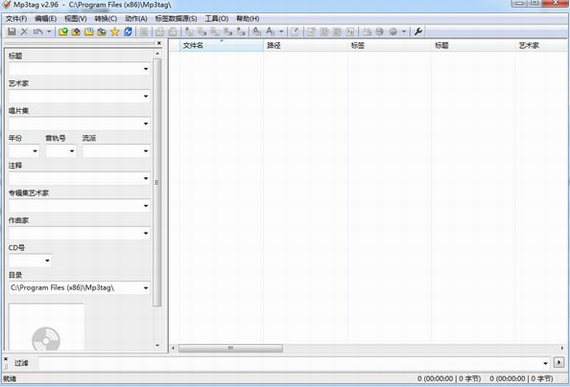Image resolution: width=570 pixels, height=387 pixels.
Task: Expand the 艺术家 combo box arrow
Action: coord(146,96)
